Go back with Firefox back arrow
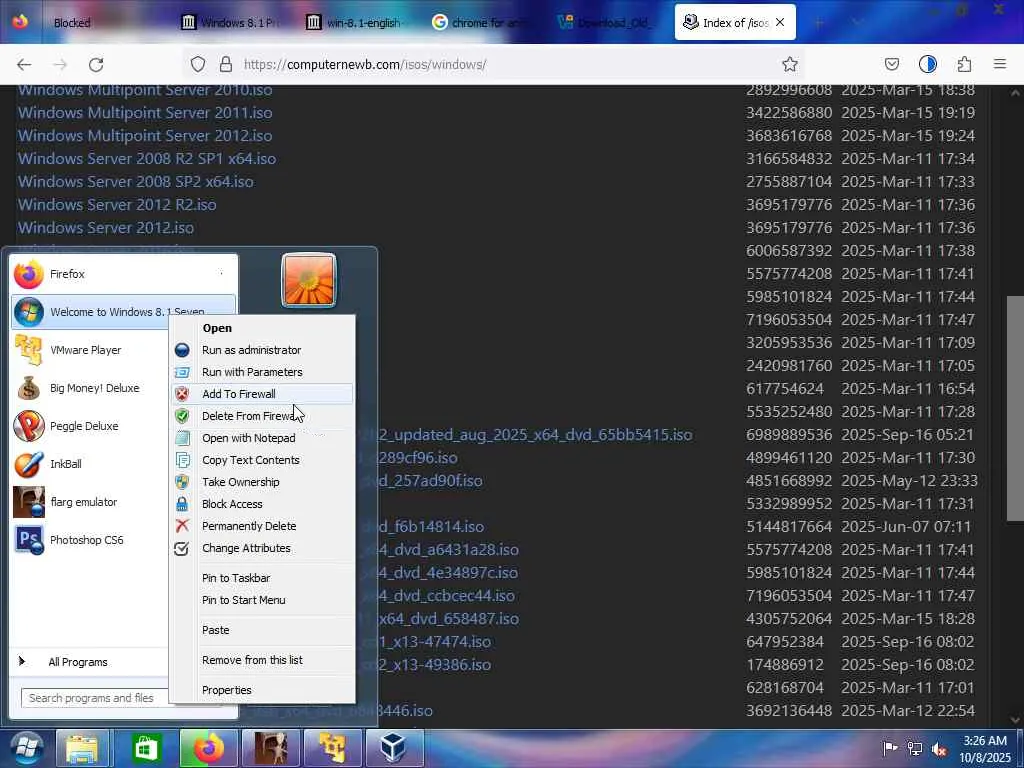Image resolution: width=1024 pixels, height=768 pixels. click(24, 64)
